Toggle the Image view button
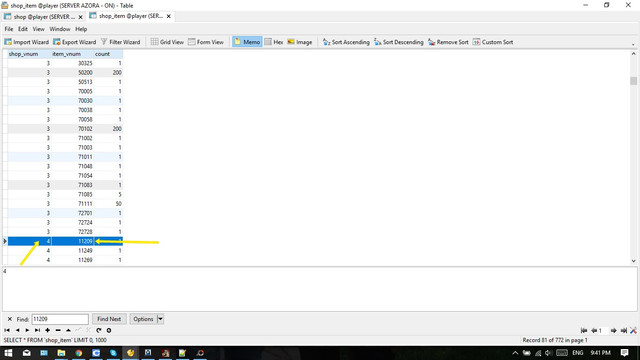Viewport: 640px width, 360px height. pyautogui.click(x=300, y=42)
